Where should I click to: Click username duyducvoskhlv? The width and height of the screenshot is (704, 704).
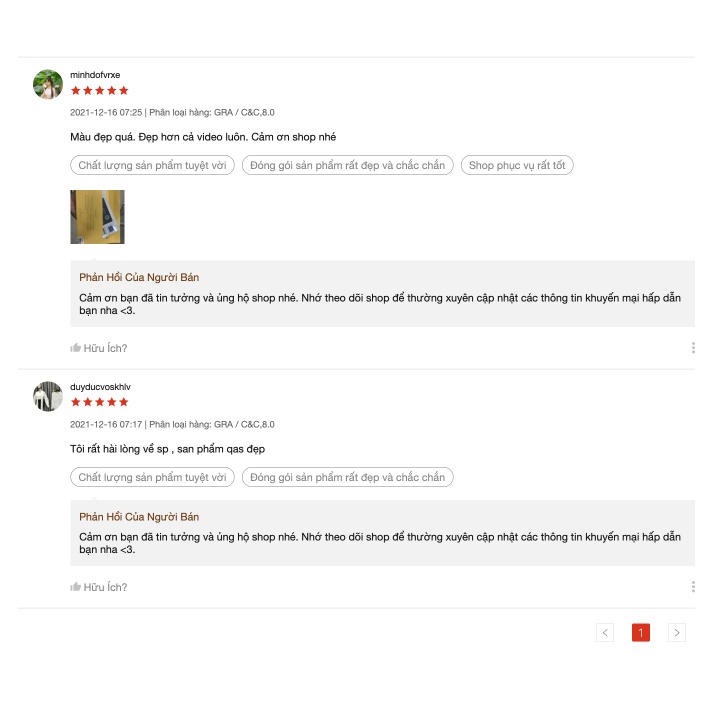pos(100,387)
